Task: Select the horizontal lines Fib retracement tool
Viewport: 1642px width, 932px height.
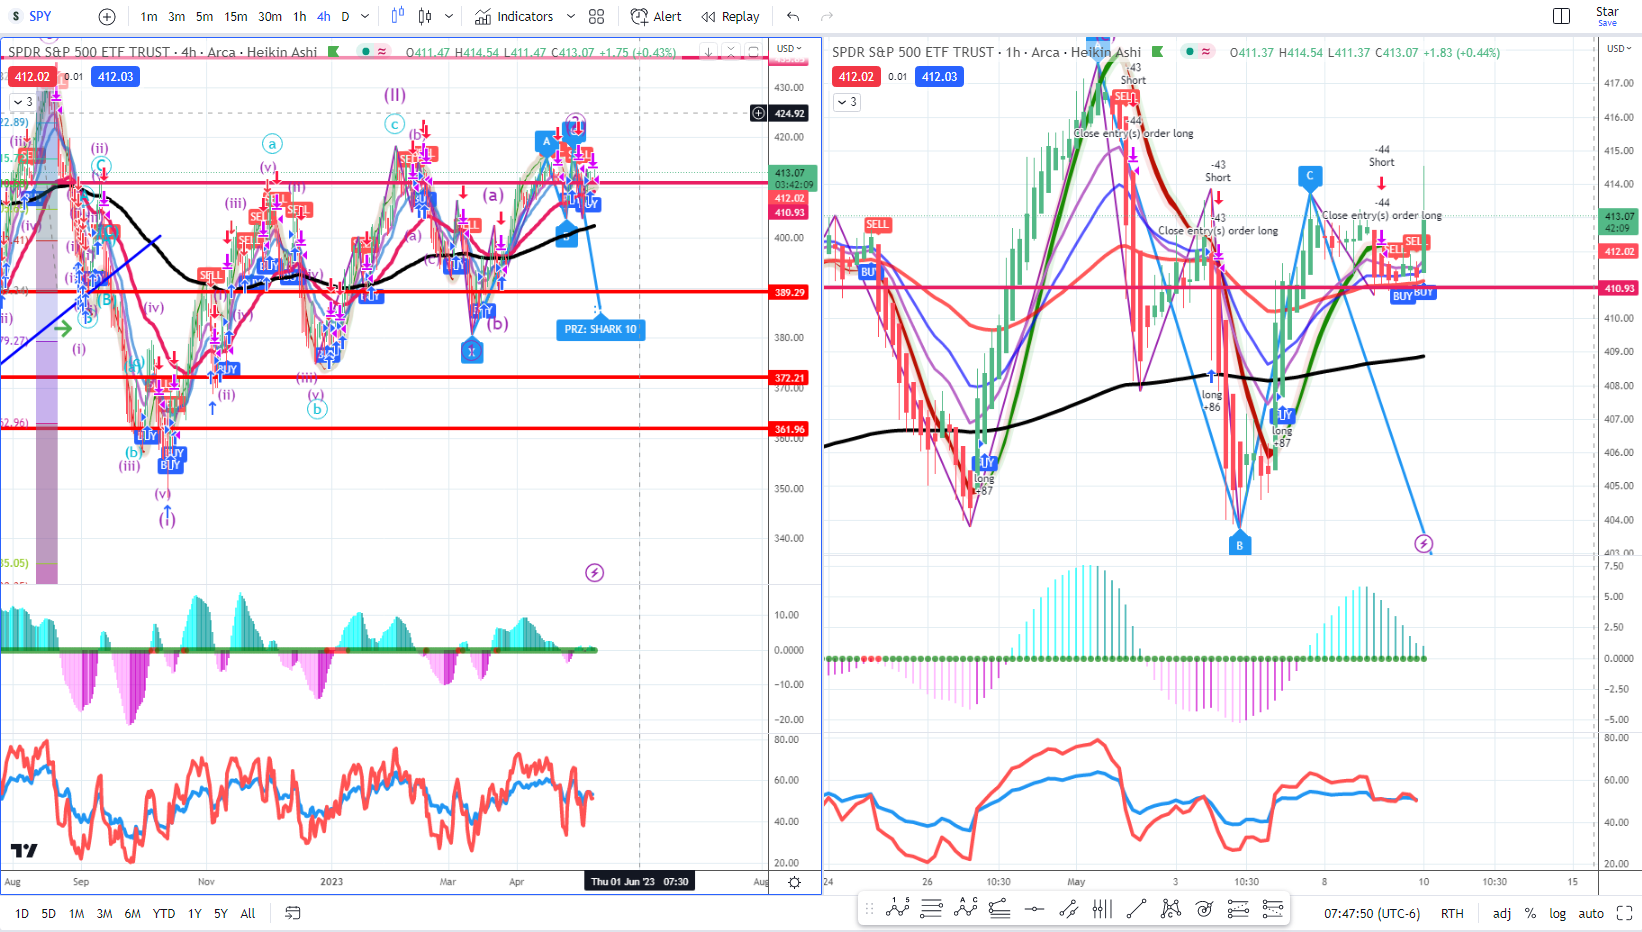Action: pos(931,909)
